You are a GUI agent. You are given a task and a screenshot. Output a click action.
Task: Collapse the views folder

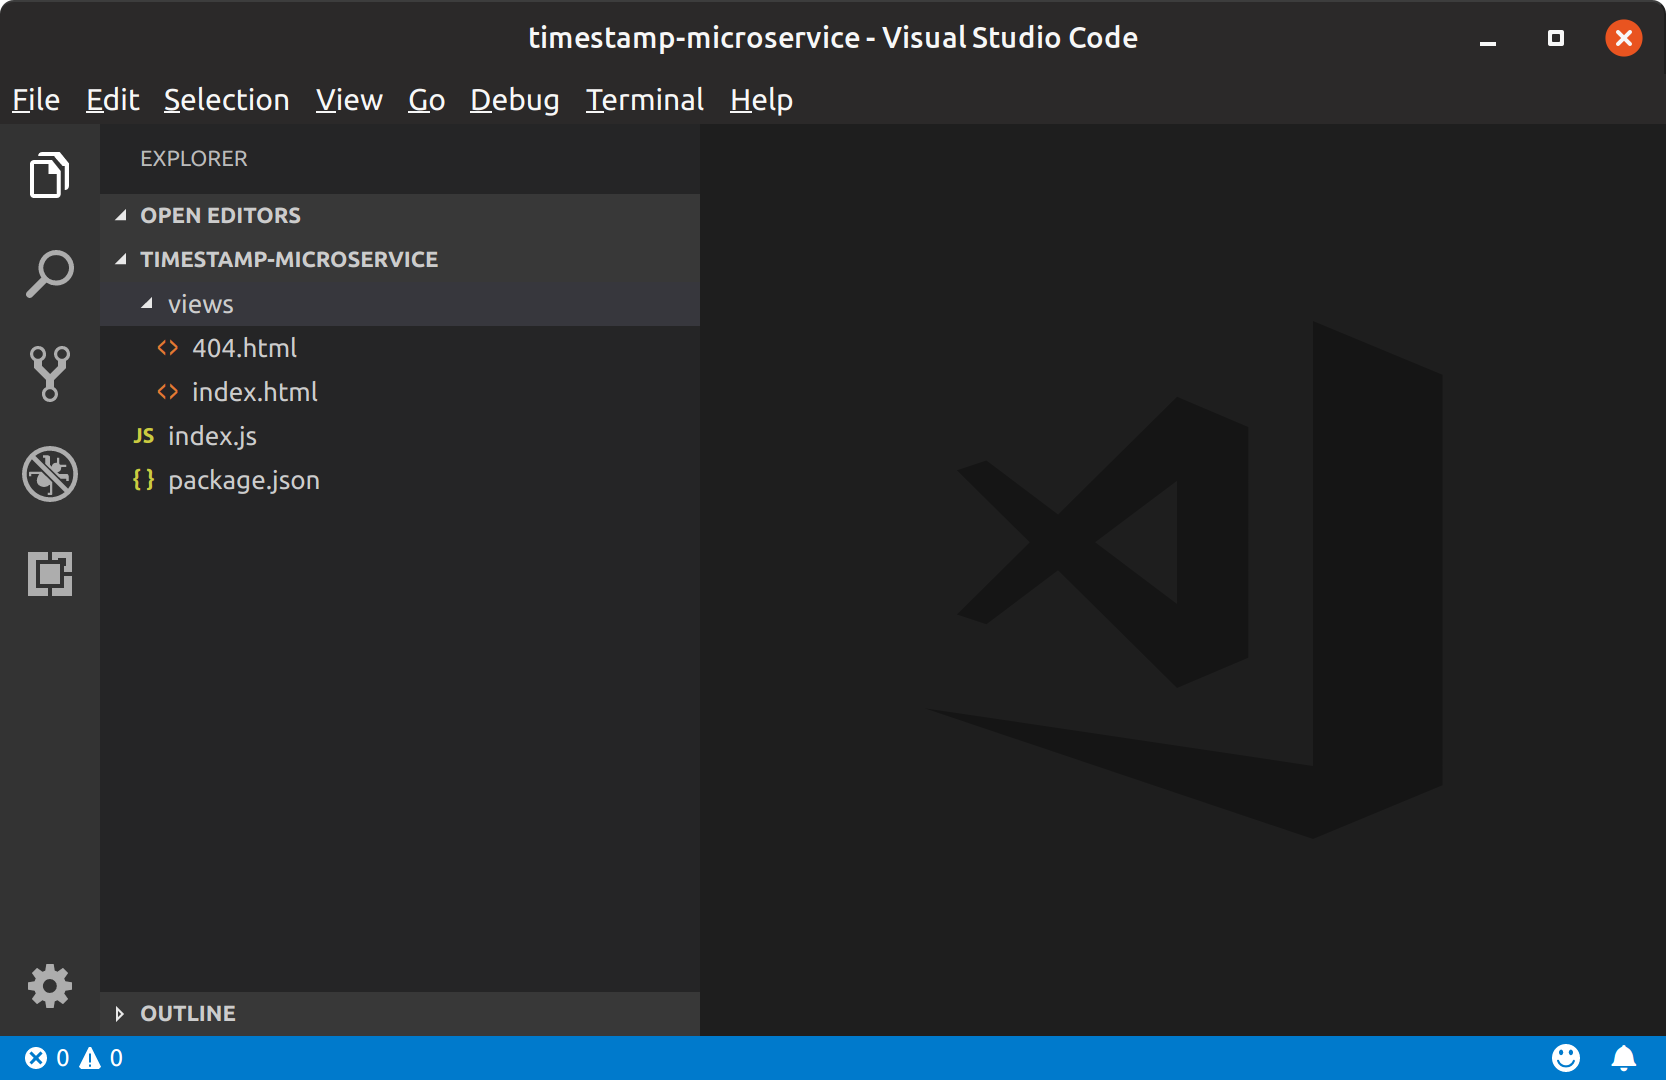tap(200, 304)
